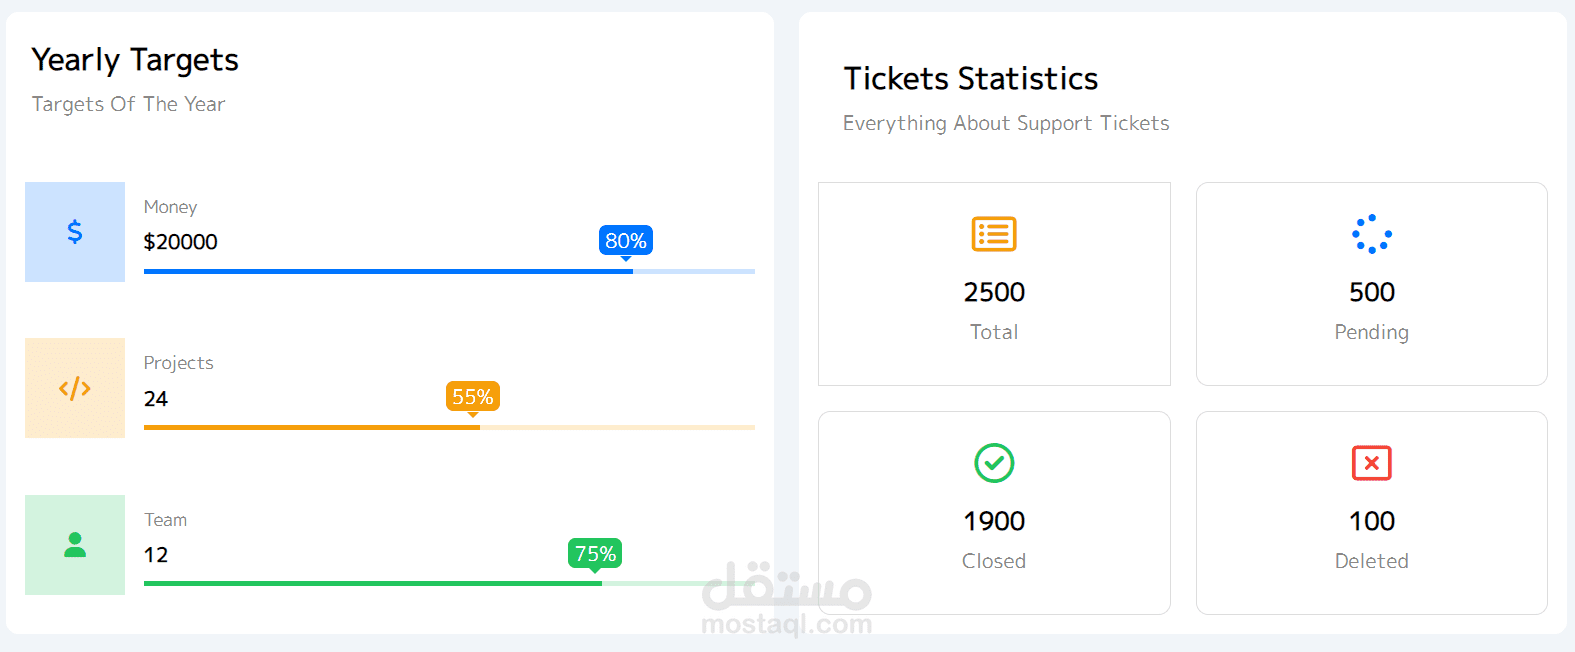Click the 55% orange tooltip badge

(x=472, y=396)
